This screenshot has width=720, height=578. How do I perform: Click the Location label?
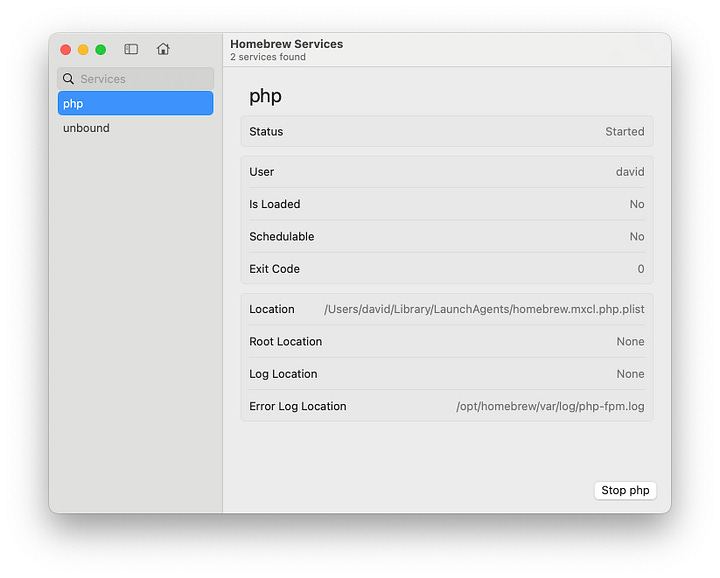(x=271, y=309)
